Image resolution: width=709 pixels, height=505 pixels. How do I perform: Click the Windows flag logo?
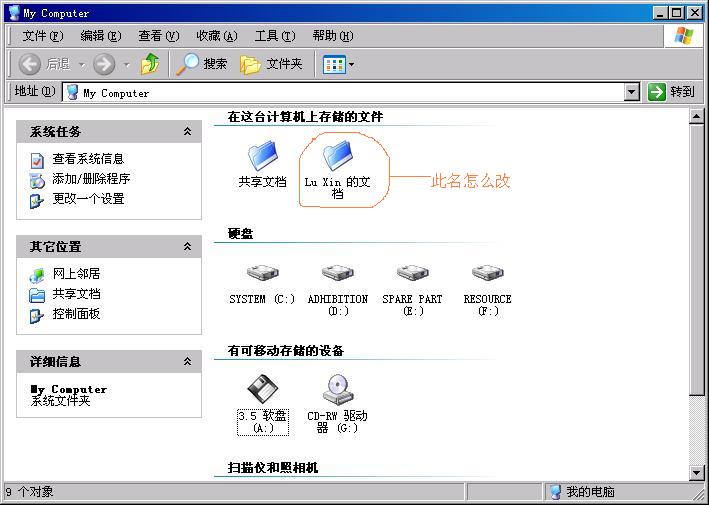684,36
